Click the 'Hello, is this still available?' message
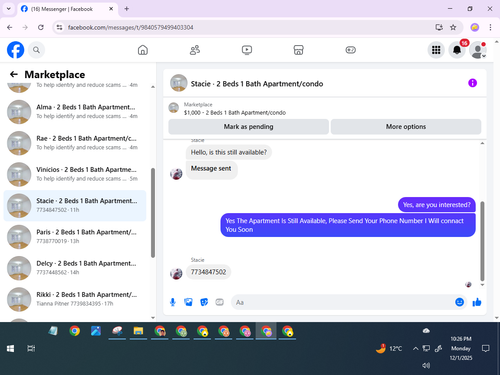 point(229,152)
